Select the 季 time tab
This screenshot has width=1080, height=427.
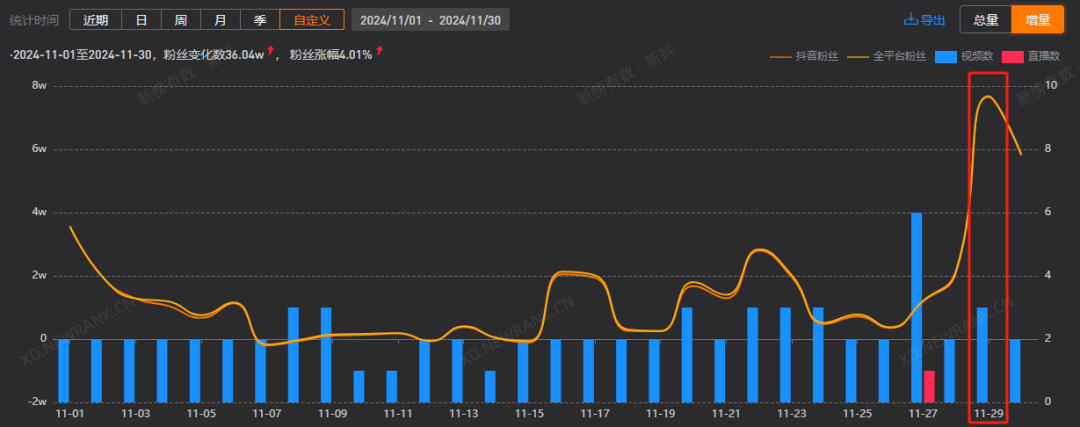pyautogui.click(x=260, y=19)
